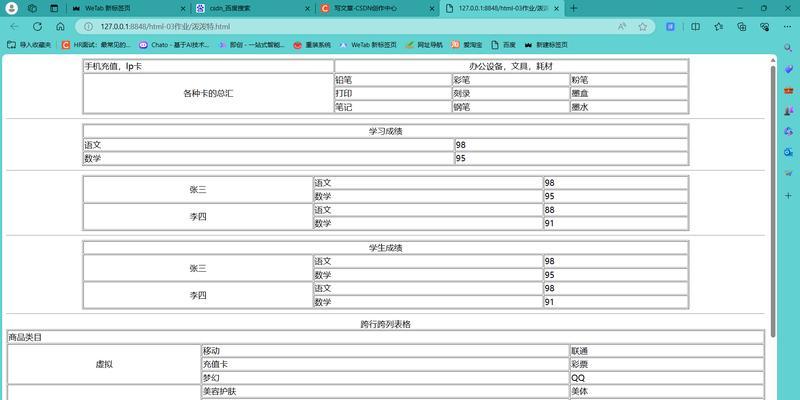Screen dimensions: 800x400
Task: Open the HR面试 bookmark
Action: (x=96, y=45)
